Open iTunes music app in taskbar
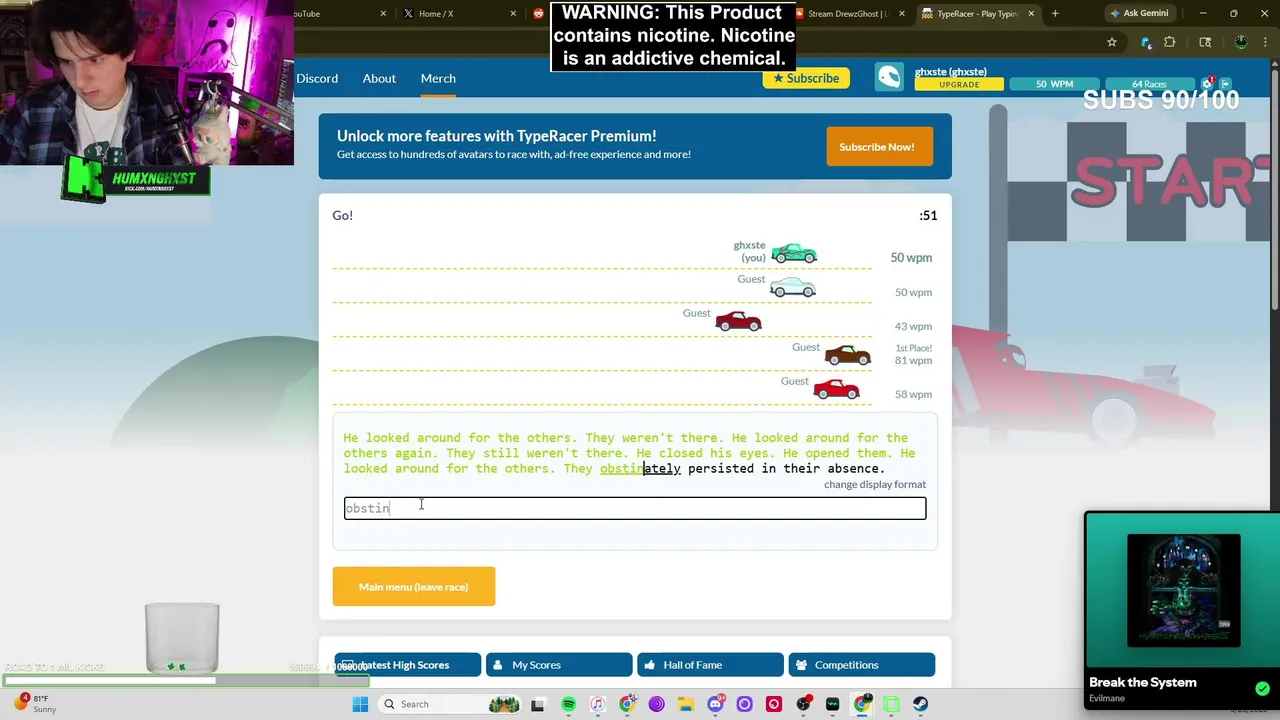Image resolution: width=1280 pixels, height=720 pixels. pos(597,704)
